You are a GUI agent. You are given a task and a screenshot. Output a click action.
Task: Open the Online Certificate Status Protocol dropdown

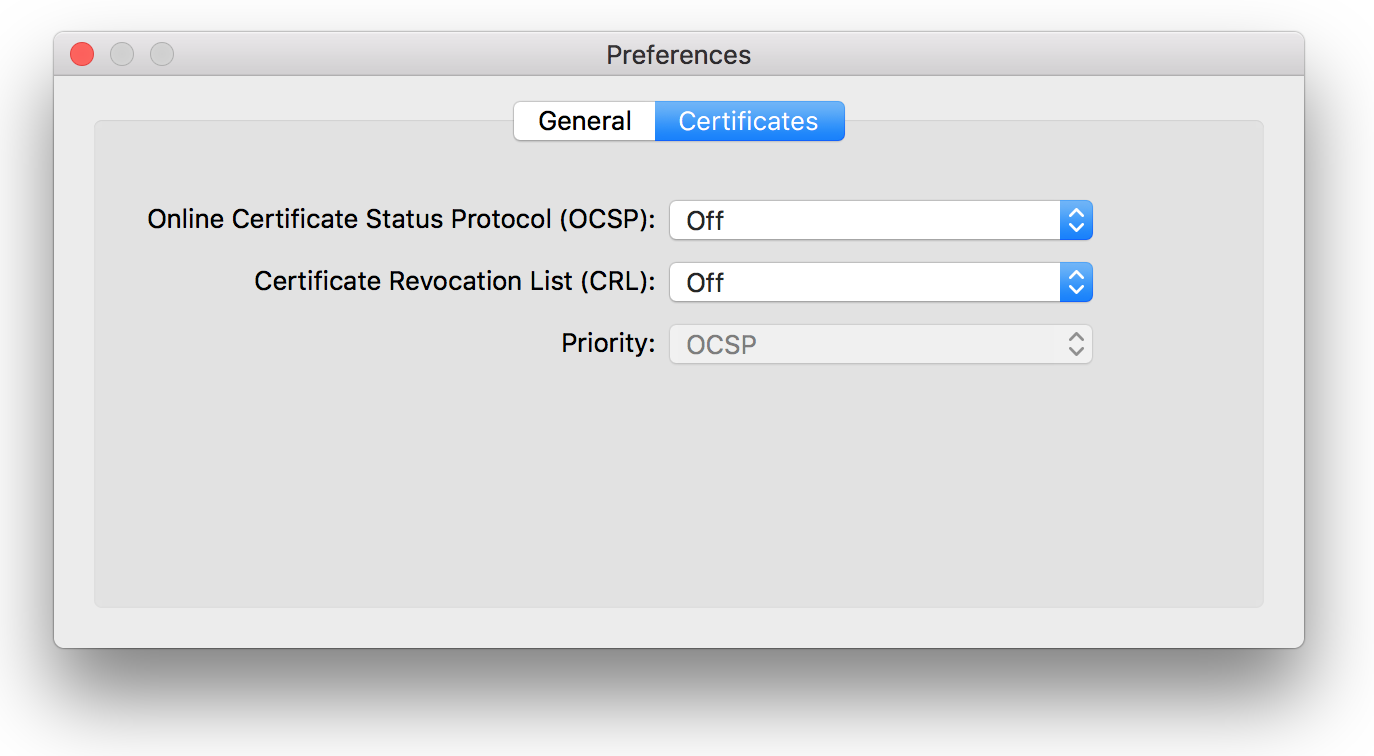tap(865, 220)
